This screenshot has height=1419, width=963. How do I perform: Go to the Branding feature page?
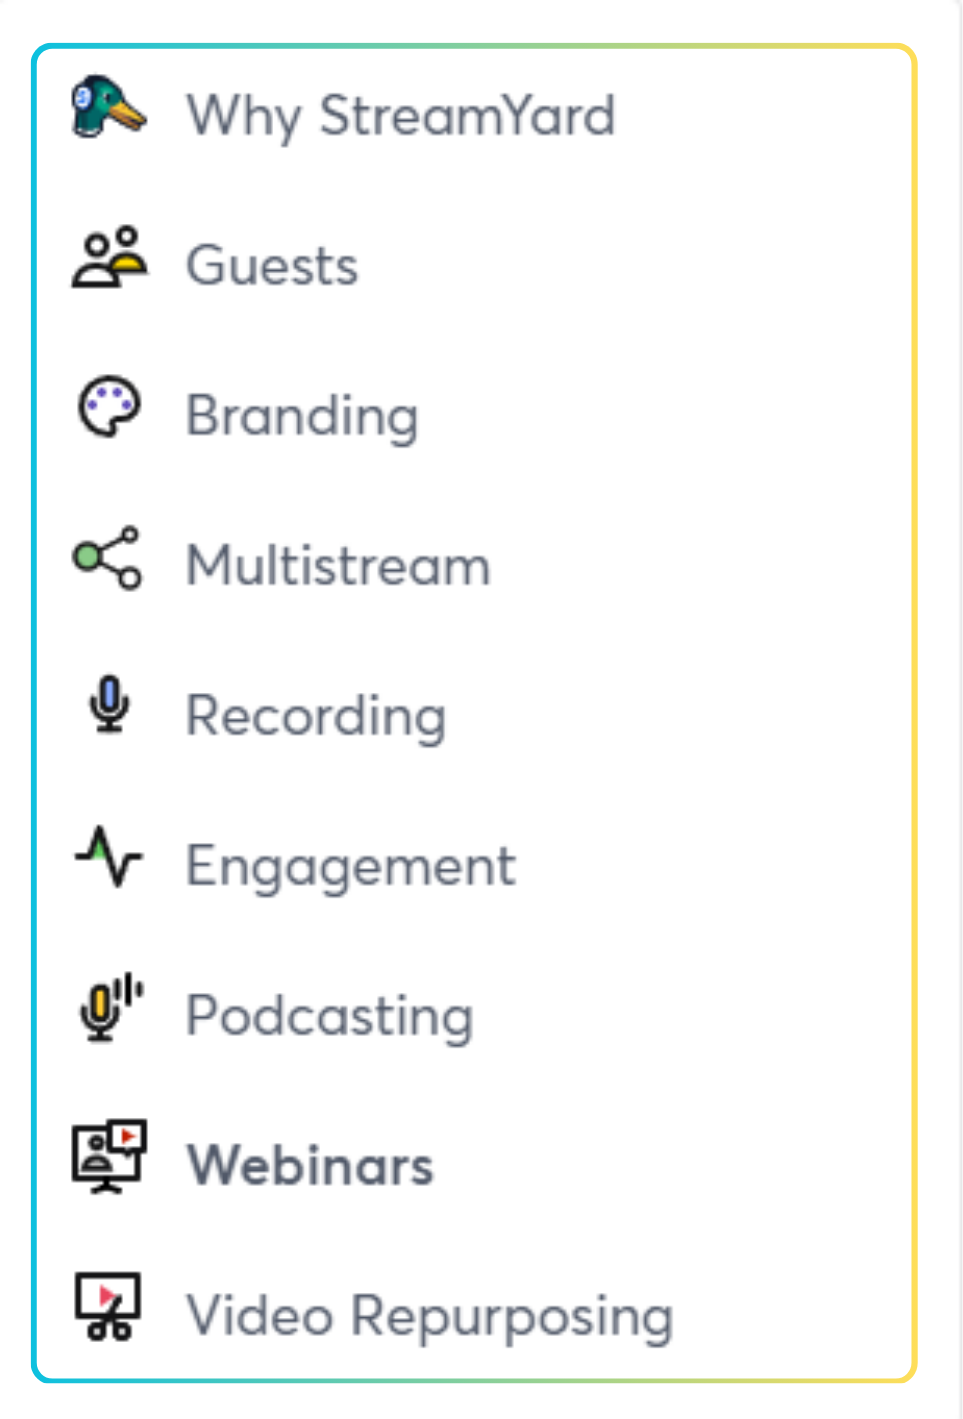click(x=302, y=416)
